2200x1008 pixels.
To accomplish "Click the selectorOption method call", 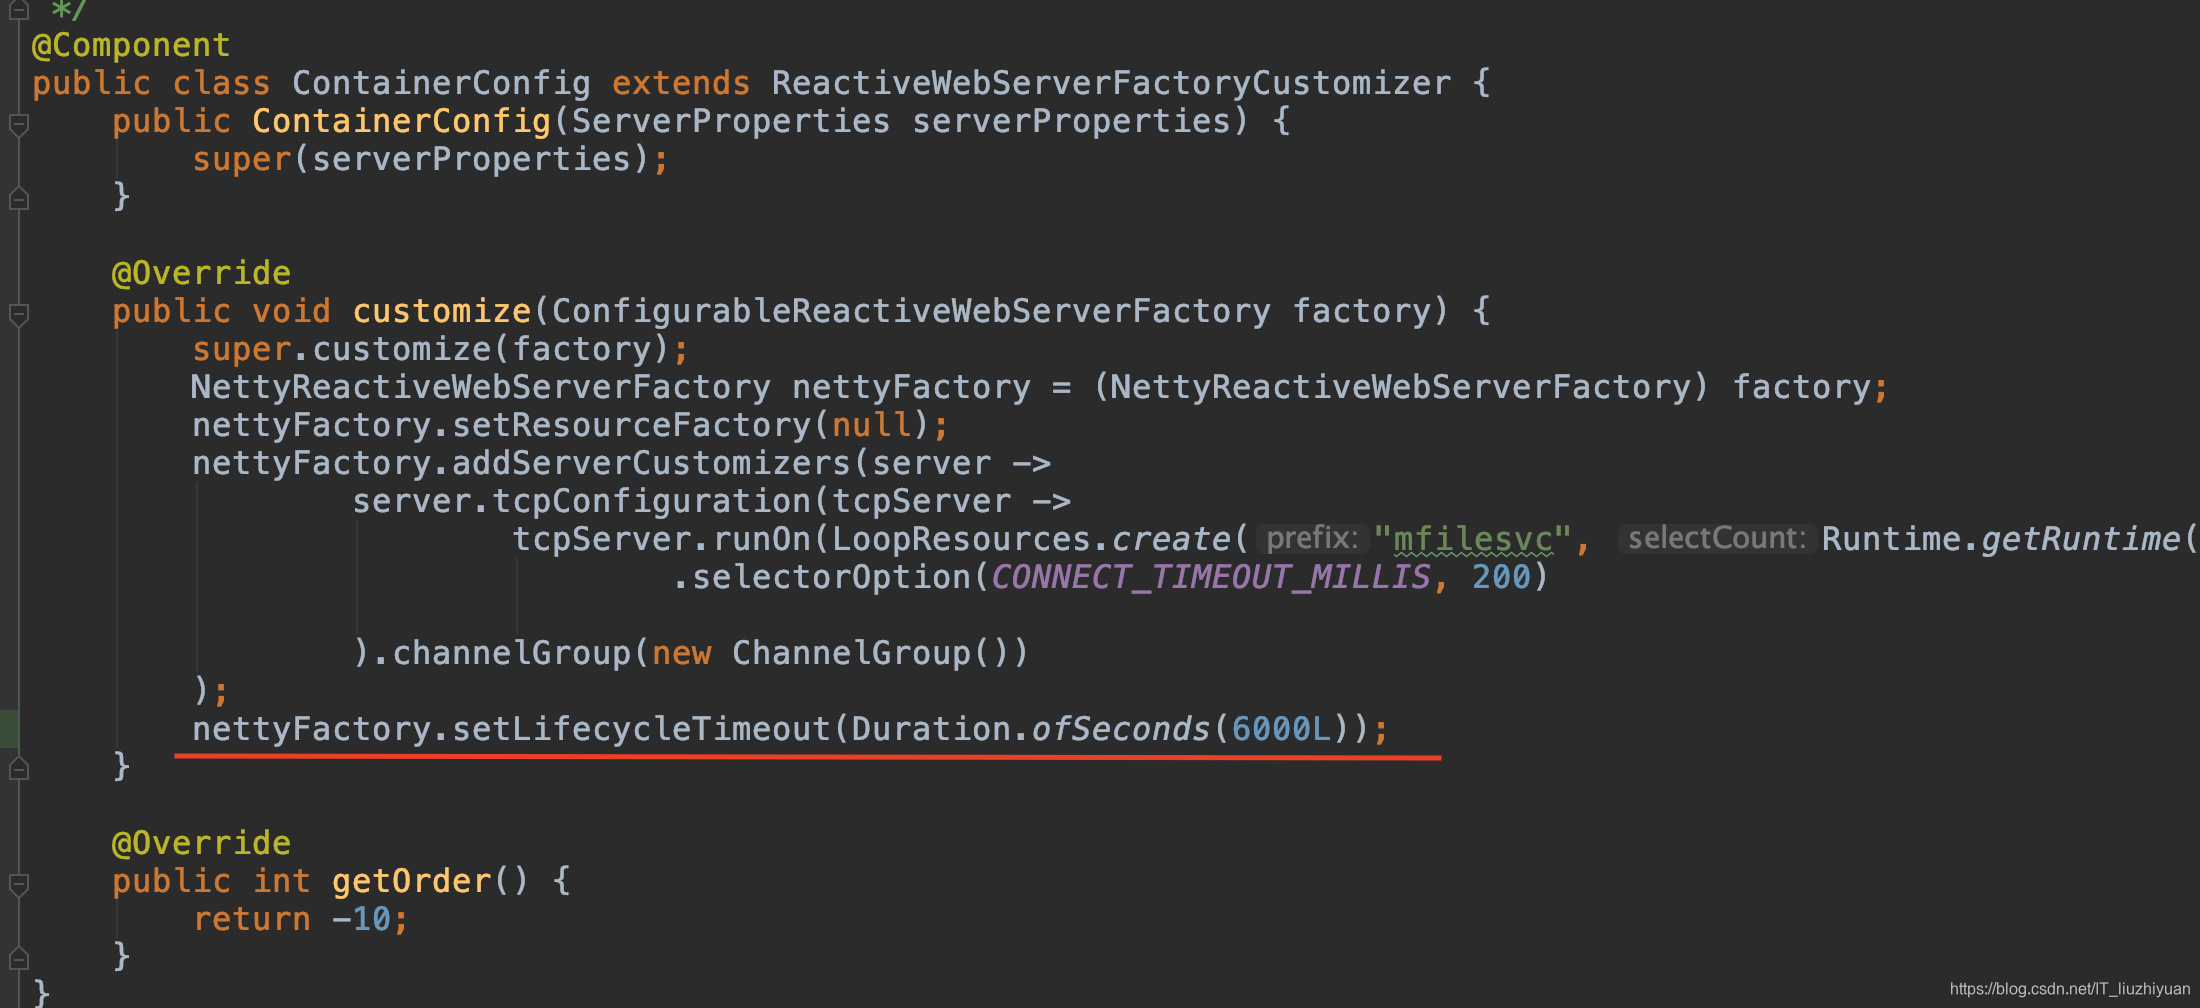I will tap(831, 577).
